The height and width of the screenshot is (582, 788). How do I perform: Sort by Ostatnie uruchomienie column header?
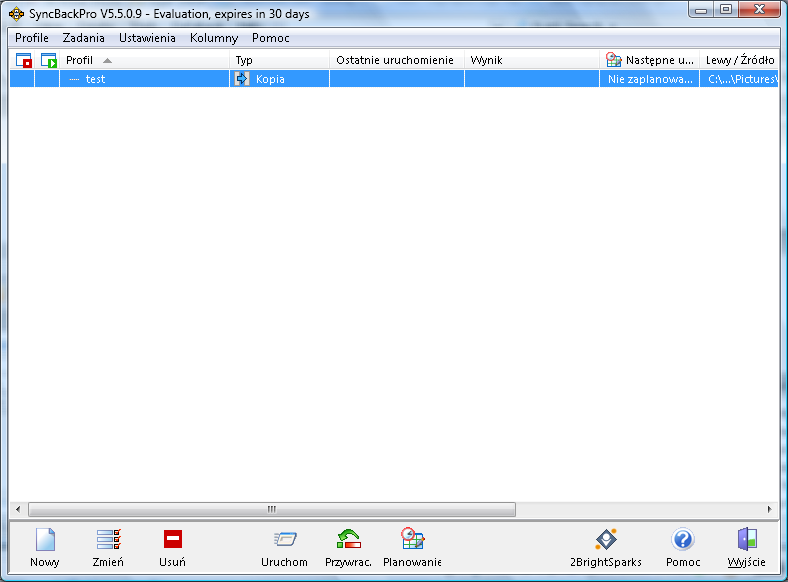click(x=397, y=60)
